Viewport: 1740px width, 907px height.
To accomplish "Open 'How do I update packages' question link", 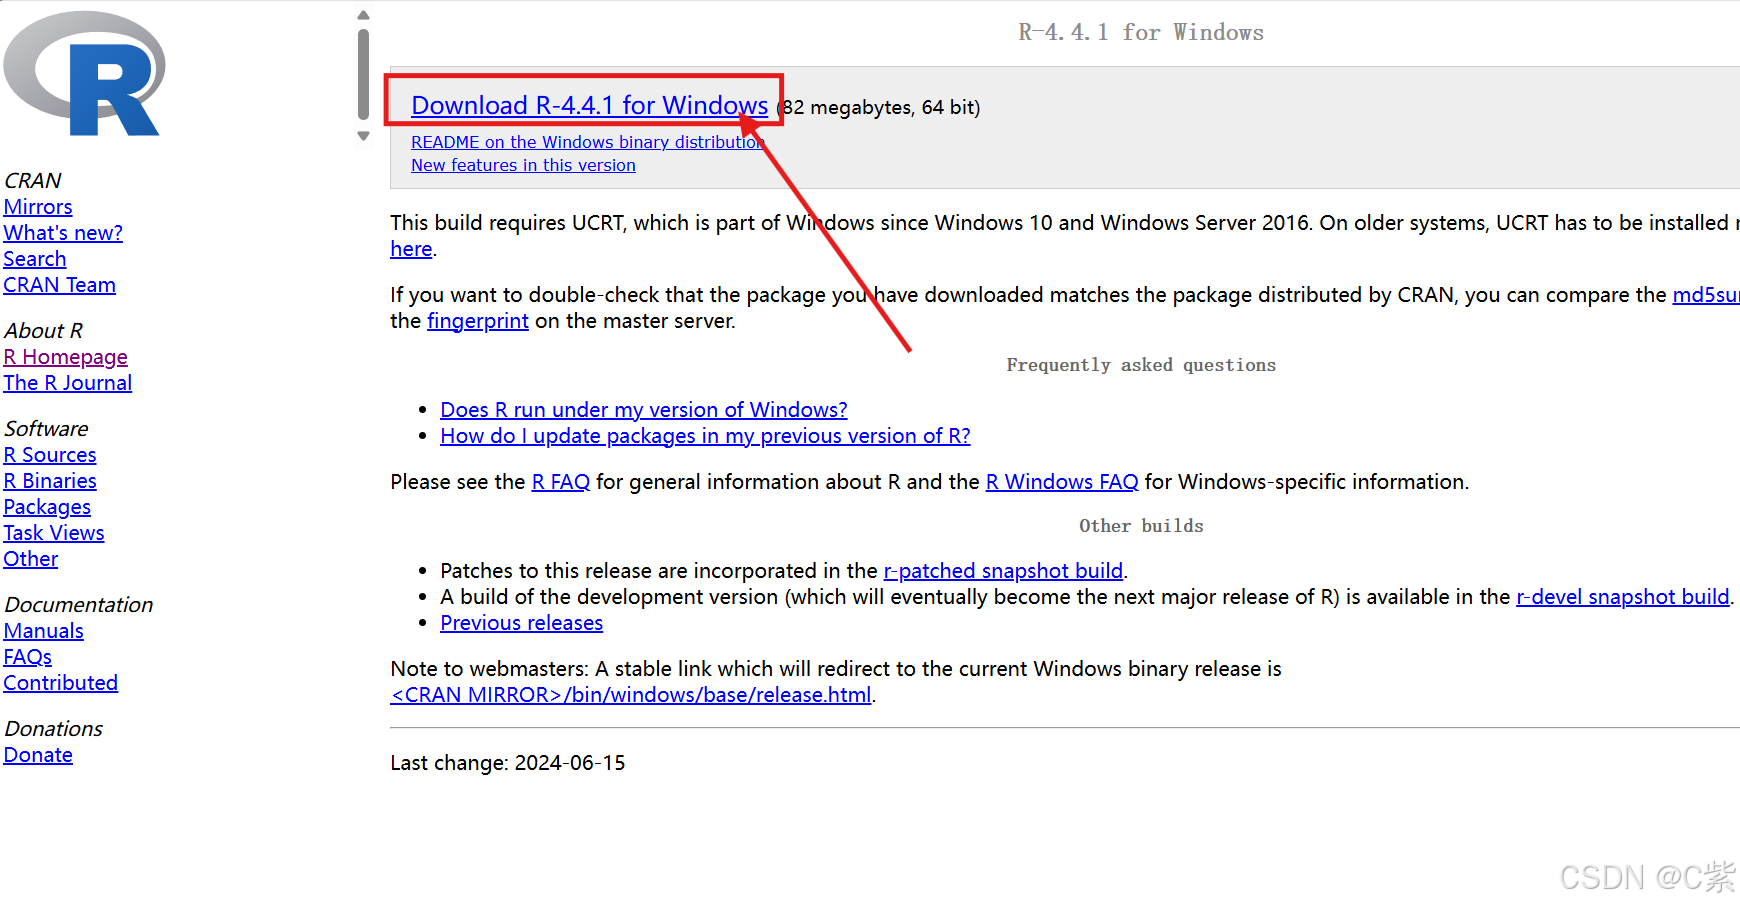I will tap(705, 436).
